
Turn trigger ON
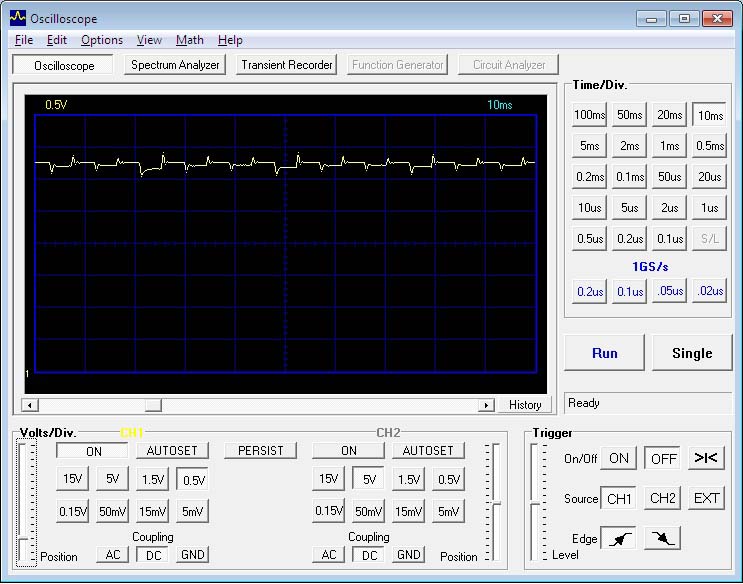point(619,458)
